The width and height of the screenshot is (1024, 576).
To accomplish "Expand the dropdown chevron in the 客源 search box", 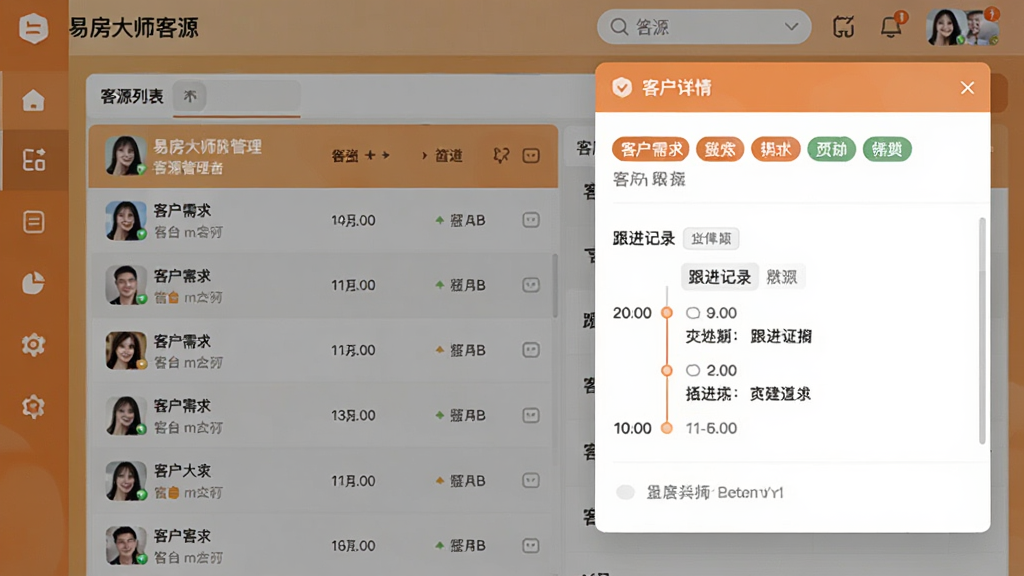I will [792, 27].
